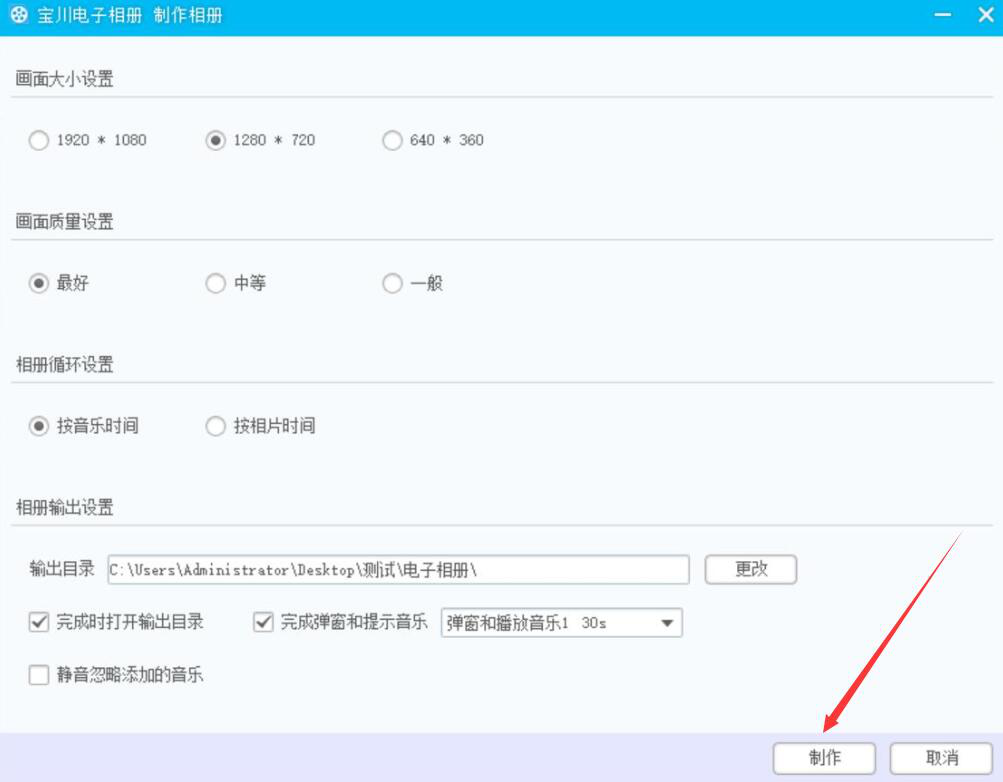The height and width of the screenshot is (782, 1003).
Task: Click the 宝川电子相册 film reel app icon
Action: tap(19, 15)
